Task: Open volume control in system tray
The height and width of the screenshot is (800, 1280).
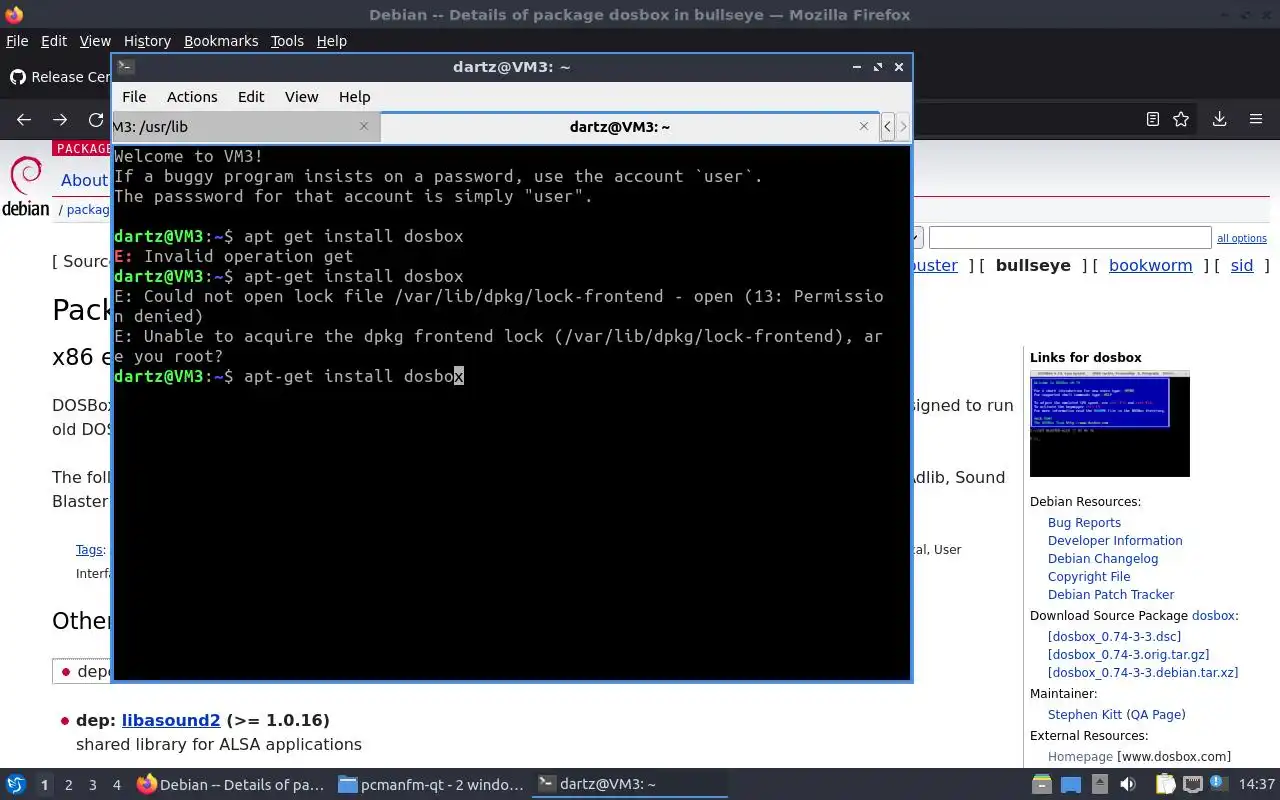Action: (x=1128, y=785)
